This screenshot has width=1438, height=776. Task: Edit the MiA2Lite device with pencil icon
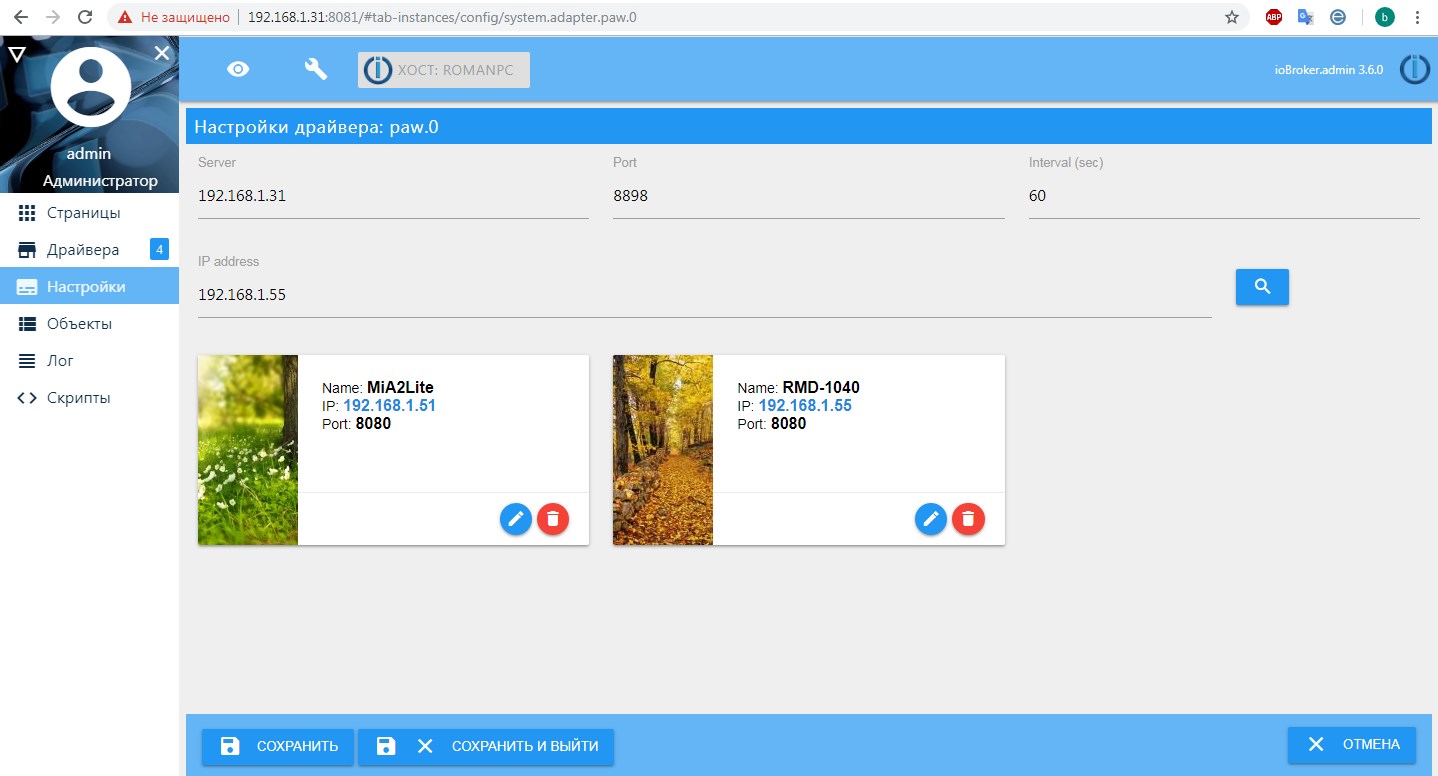coord(516,519)
